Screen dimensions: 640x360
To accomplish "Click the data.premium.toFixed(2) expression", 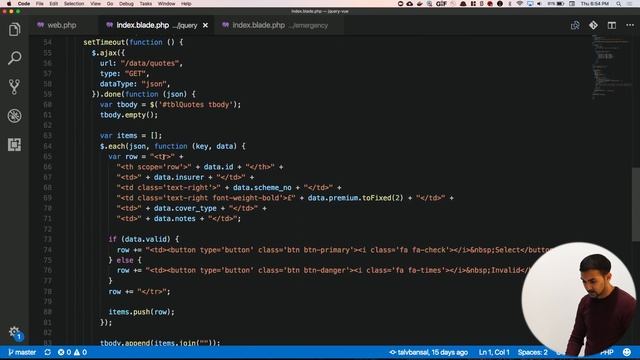I will tap(355, 198).
